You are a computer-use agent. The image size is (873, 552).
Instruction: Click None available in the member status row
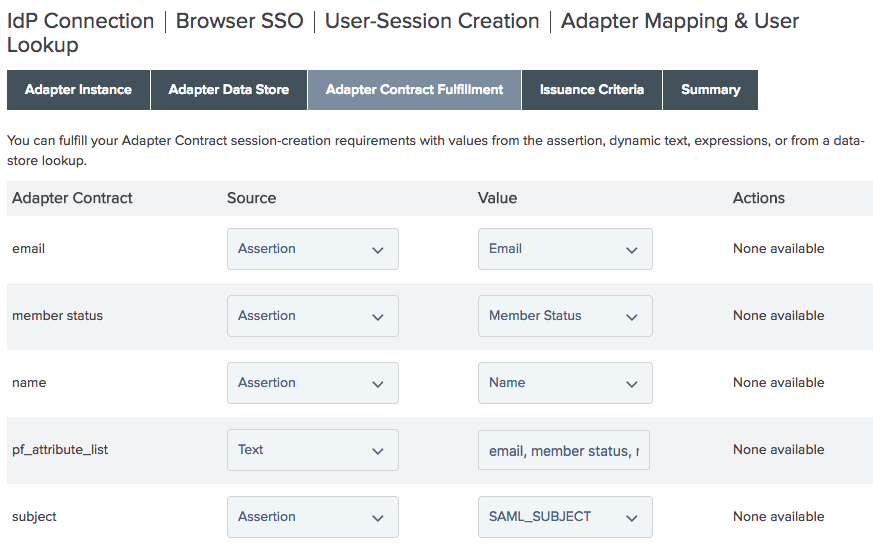778,316
